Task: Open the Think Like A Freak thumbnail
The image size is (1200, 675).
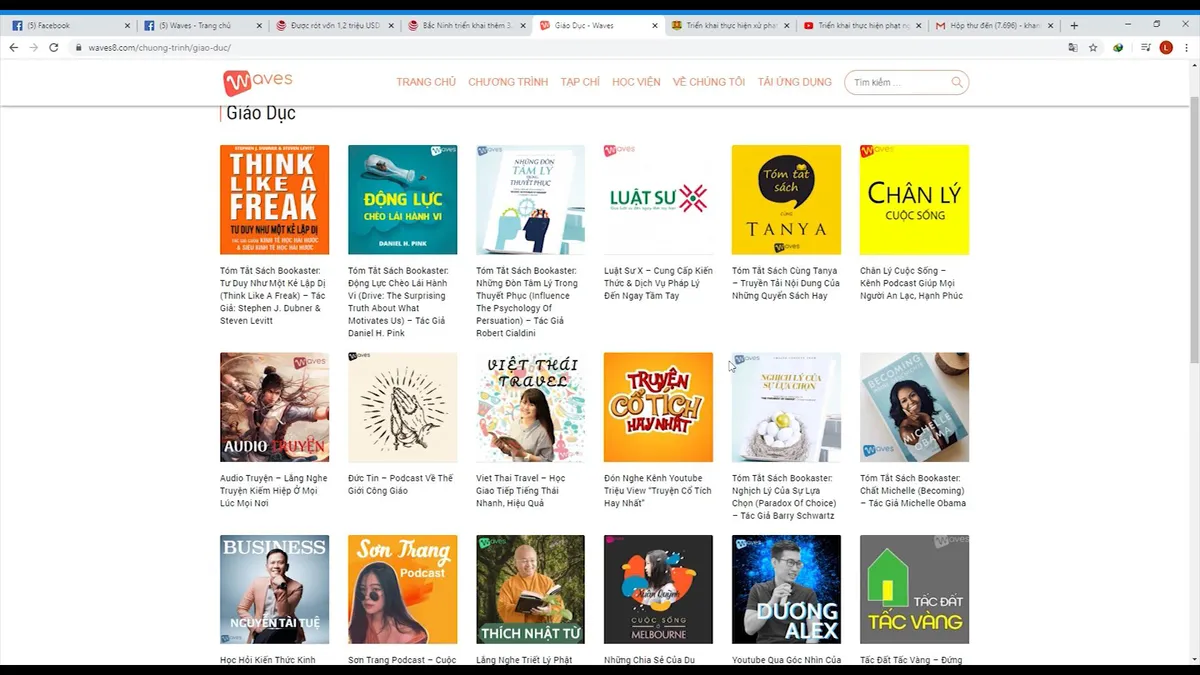Action: [x=274, y=200]
